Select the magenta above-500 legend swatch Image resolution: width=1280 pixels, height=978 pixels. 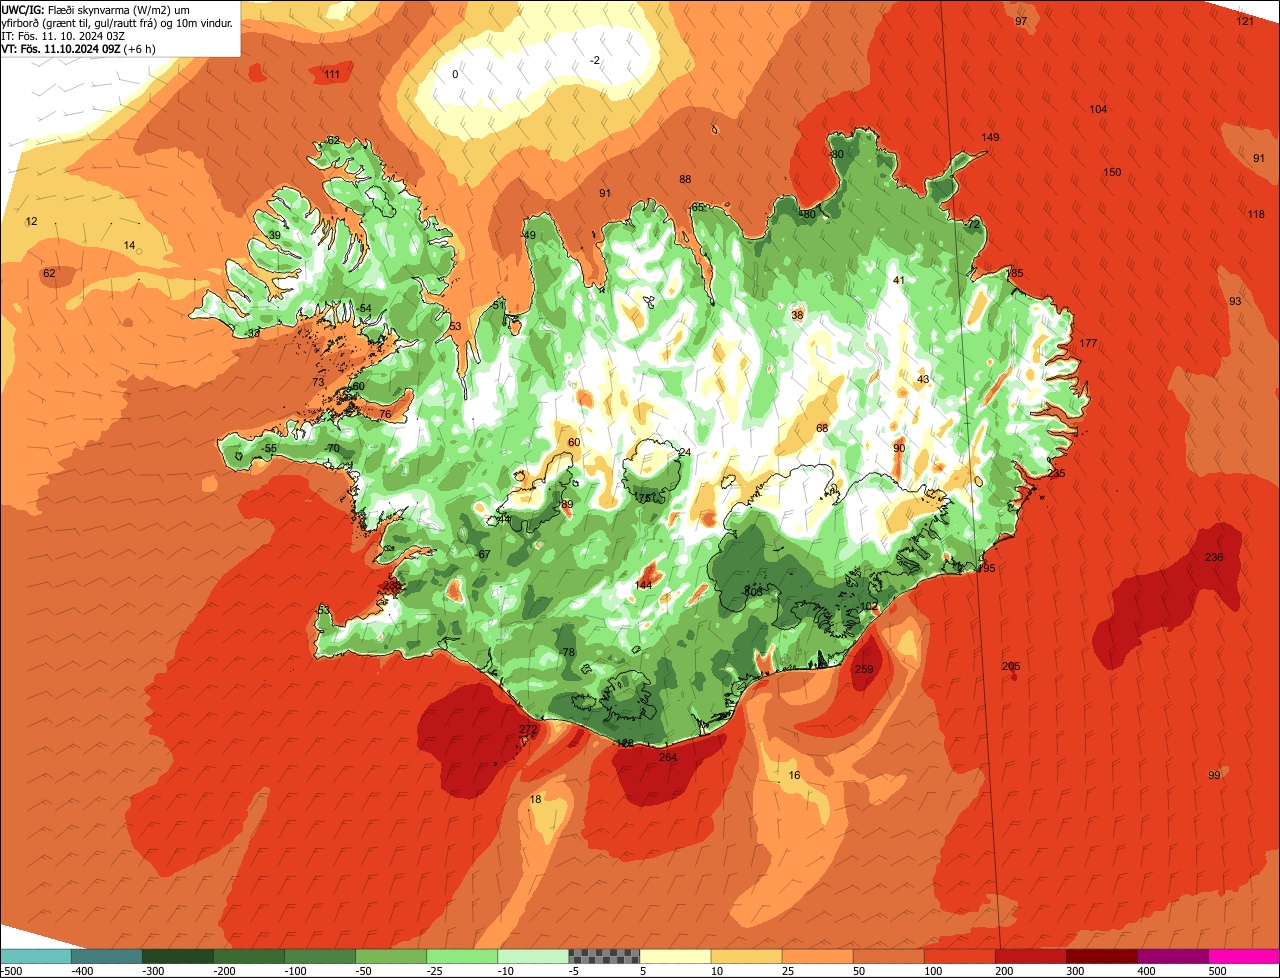1244,956
